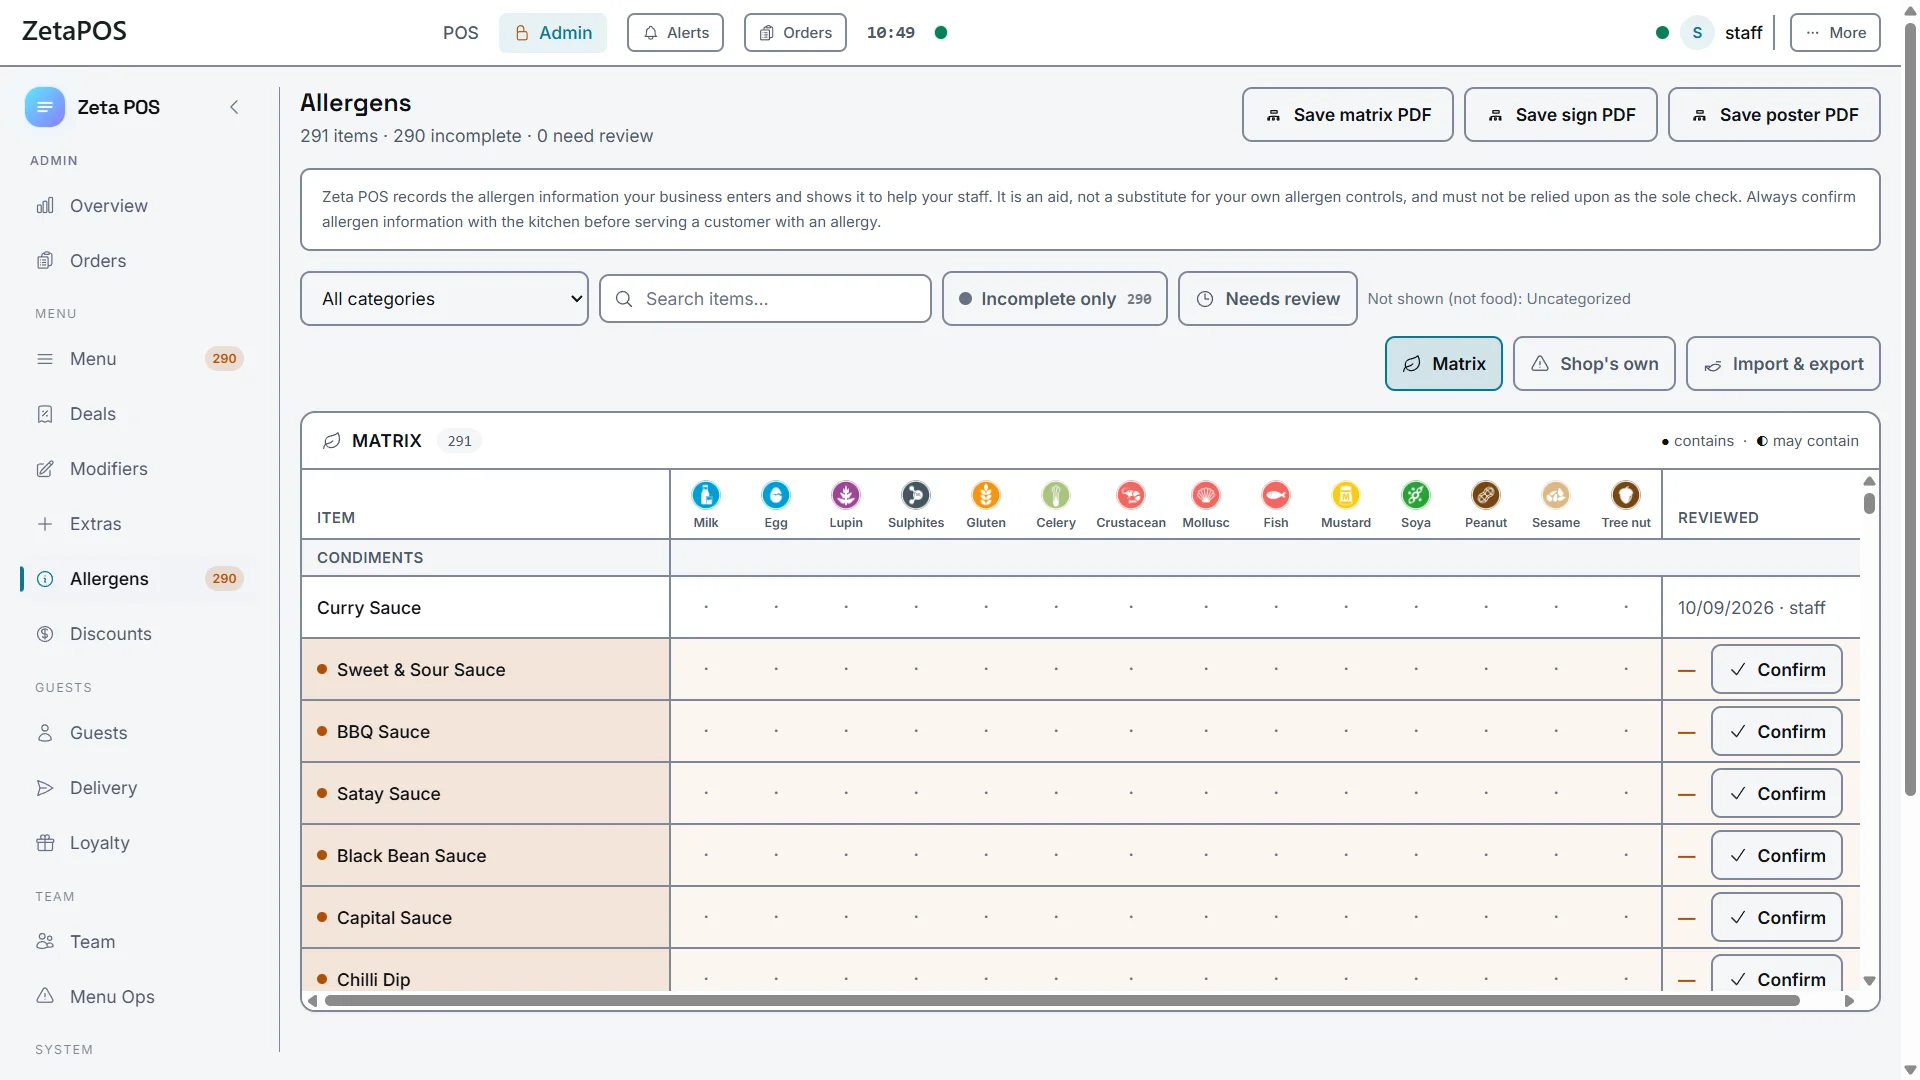Open Discounts from the sidebar
The width and height of the screenshot is (1920, 1080).
(x=140, y=634)
